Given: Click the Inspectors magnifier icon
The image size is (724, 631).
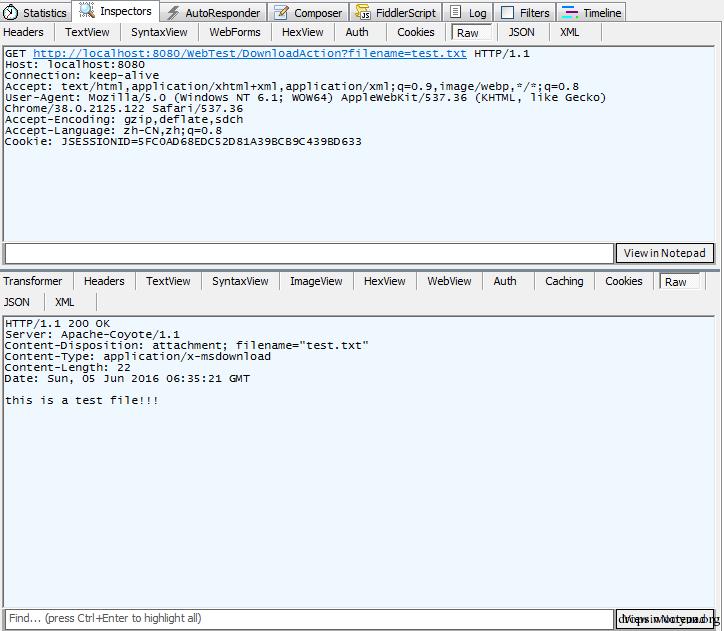Looking at the screenshot, I should coord(86,11).
